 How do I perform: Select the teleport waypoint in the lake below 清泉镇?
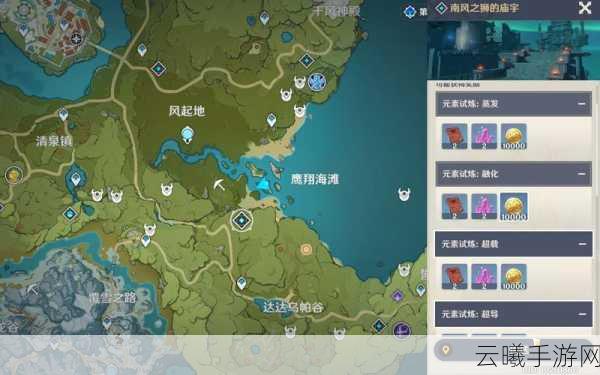[76, 179]
